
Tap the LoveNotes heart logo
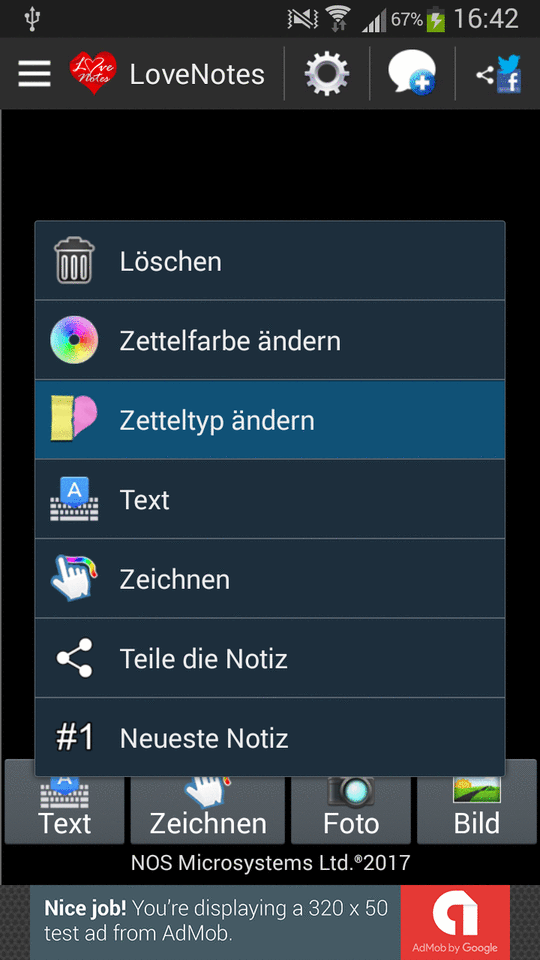coord(93,73)
